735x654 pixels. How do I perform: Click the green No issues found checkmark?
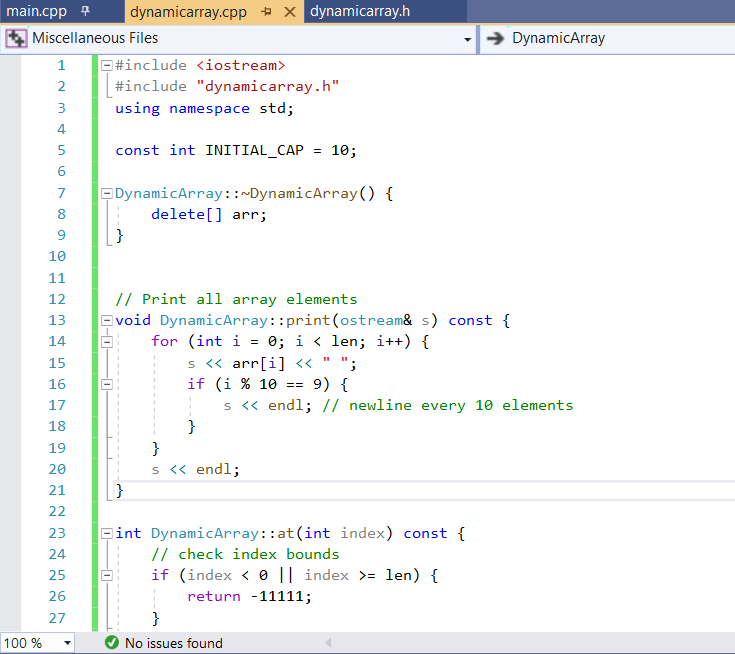point(112,642)
